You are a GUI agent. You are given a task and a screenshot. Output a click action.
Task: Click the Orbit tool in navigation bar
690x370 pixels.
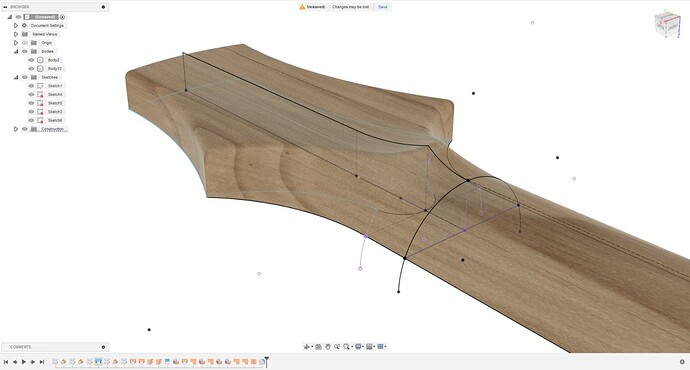pyautogui.click(x=307, y=347)
